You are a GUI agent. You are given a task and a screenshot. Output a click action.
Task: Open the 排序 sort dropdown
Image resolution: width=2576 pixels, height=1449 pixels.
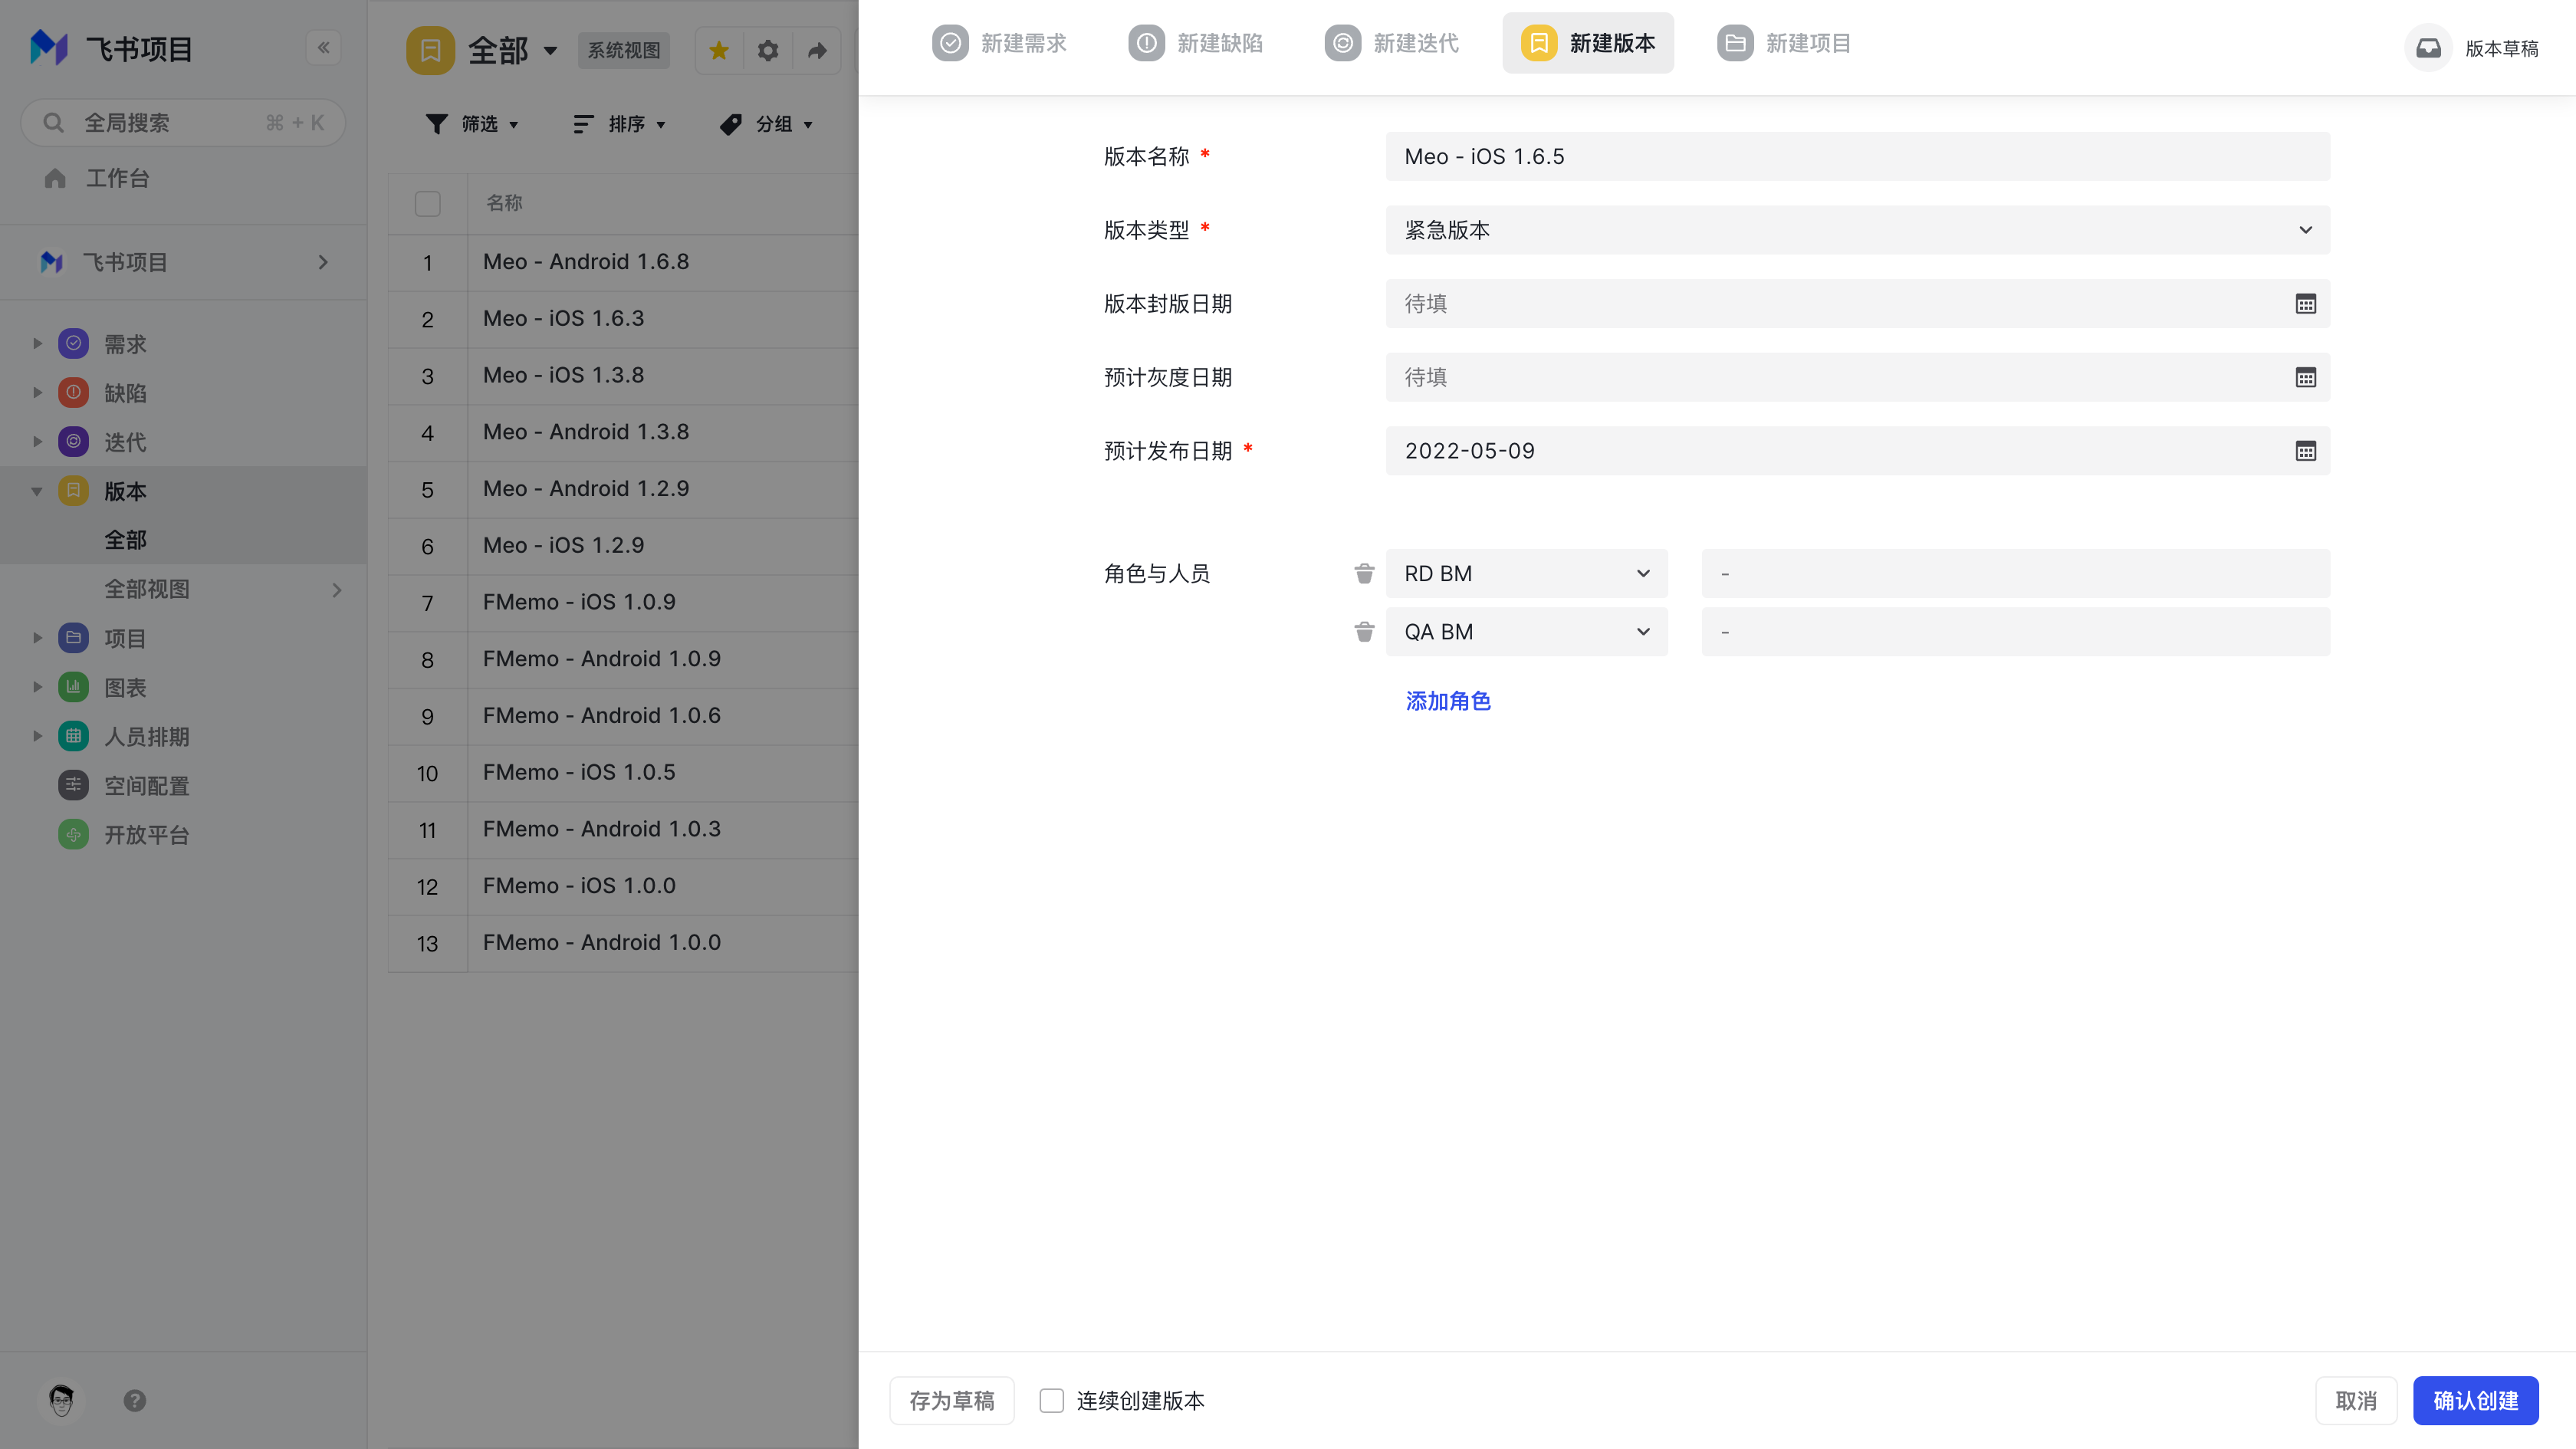point(619,124)
